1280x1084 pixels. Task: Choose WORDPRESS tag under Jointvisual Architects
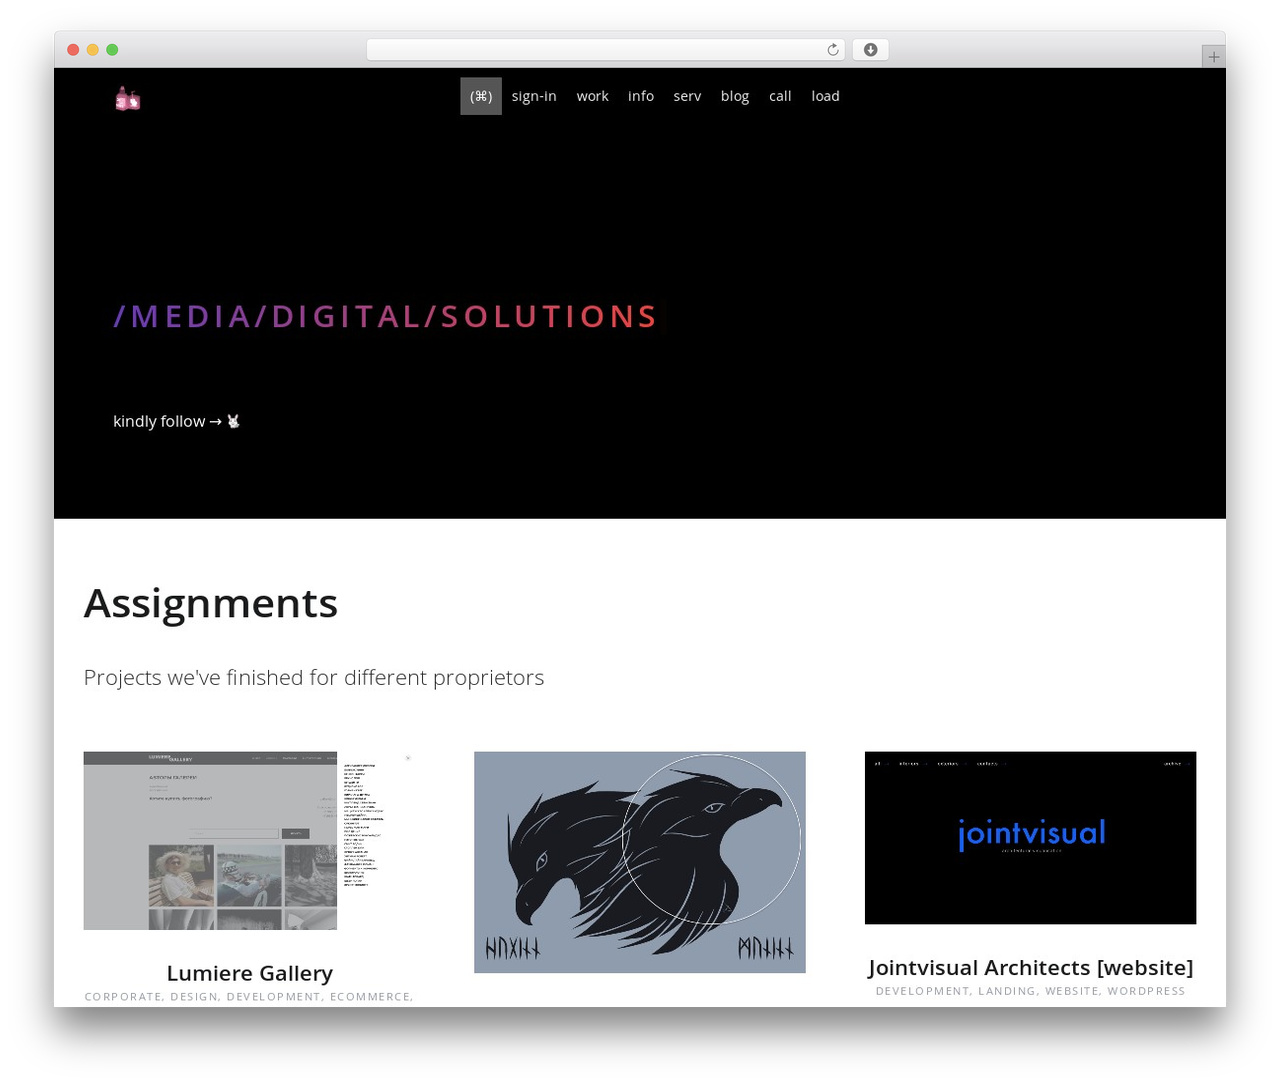coord(1146,991)
